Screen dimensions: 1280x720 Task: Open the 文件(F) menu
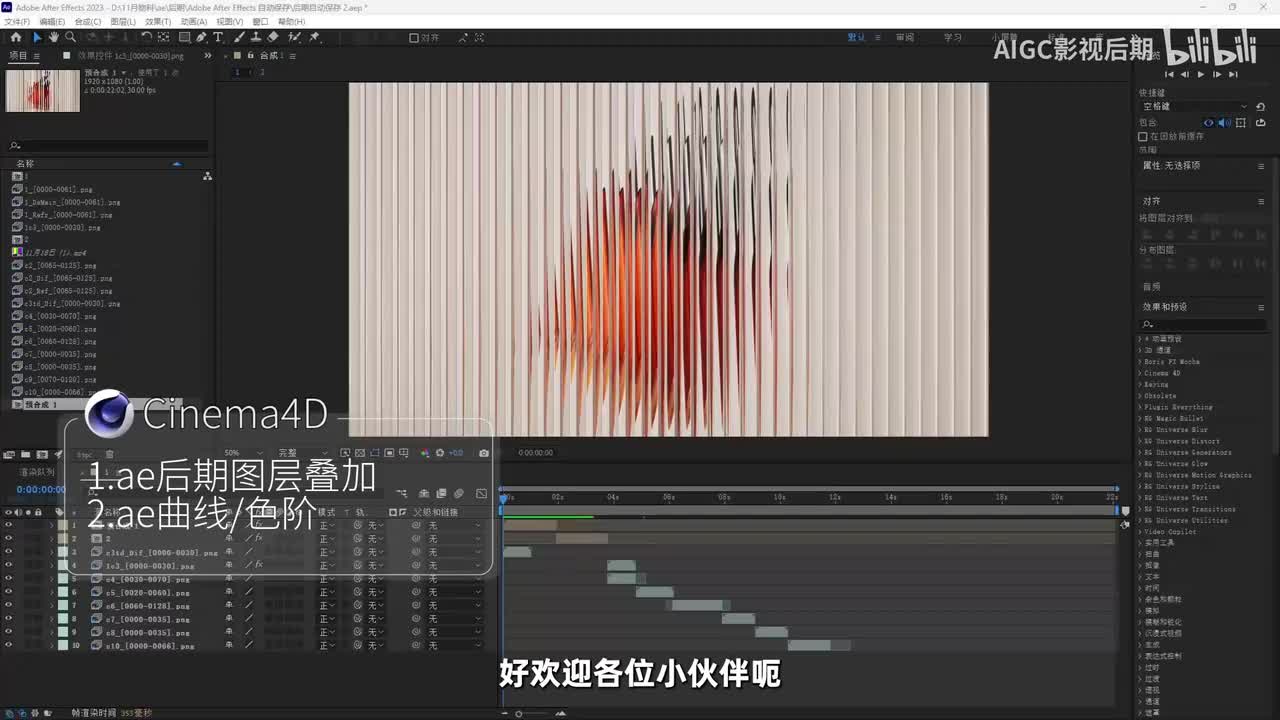(x=16, y=21)
